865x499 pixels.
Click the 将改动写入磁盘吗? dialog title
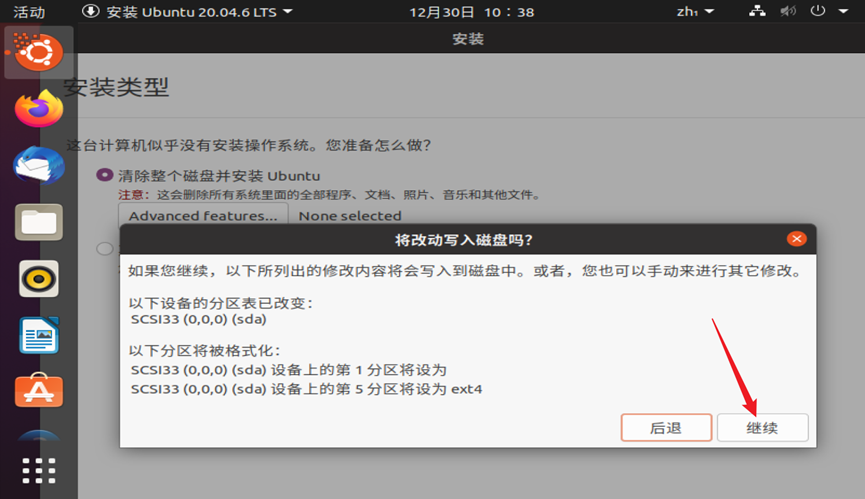[464, 240]
